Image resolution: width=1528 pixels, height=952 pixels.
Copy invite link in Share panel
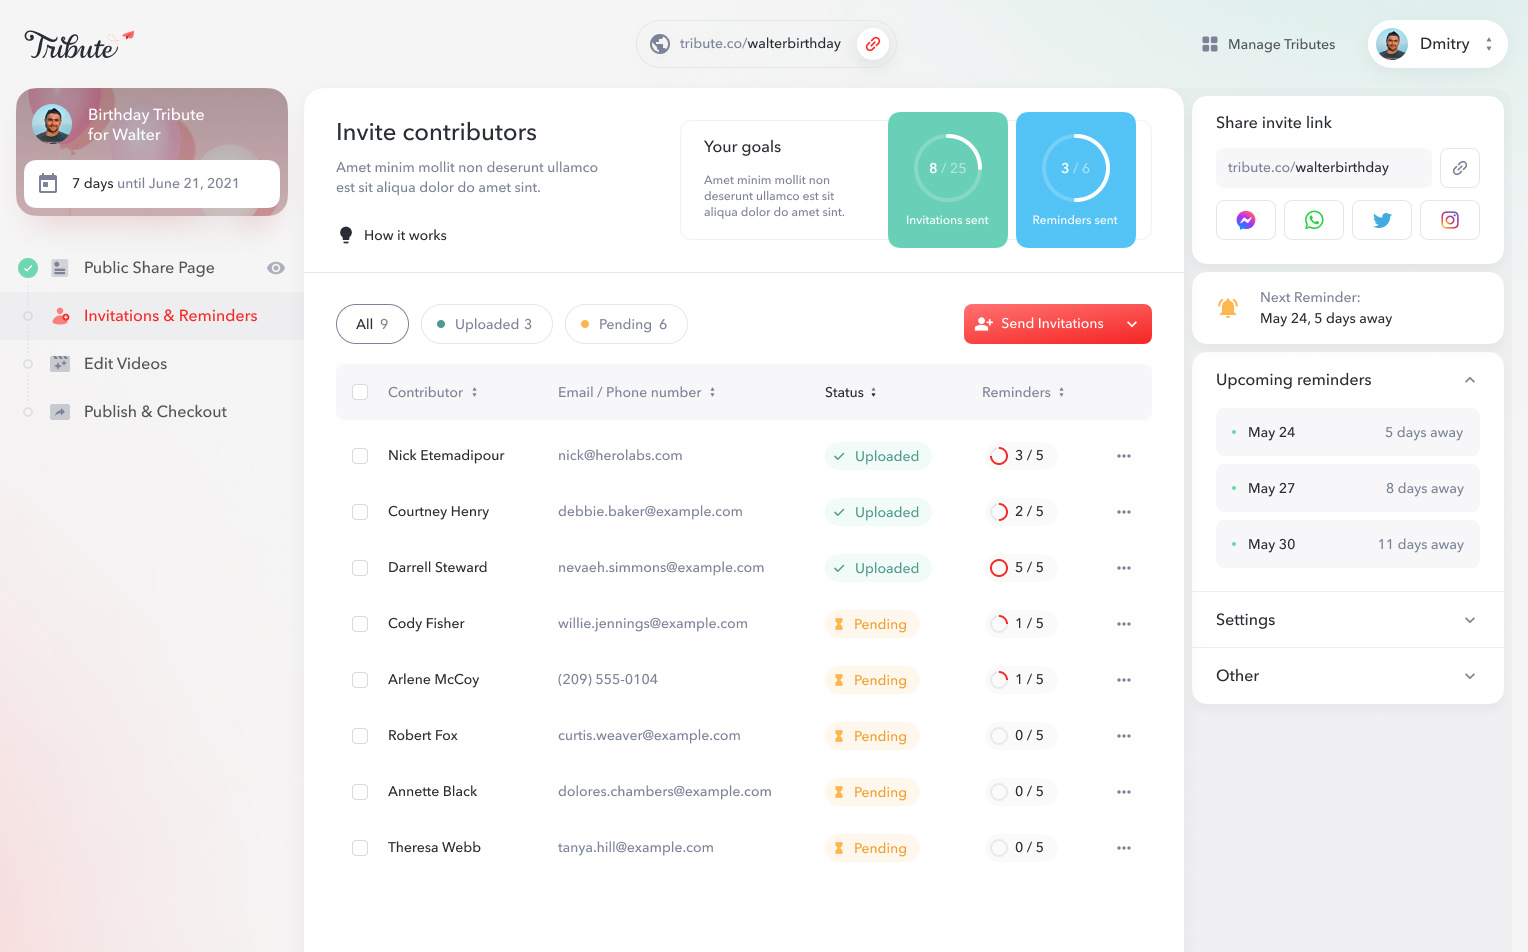pos(1460,168)
